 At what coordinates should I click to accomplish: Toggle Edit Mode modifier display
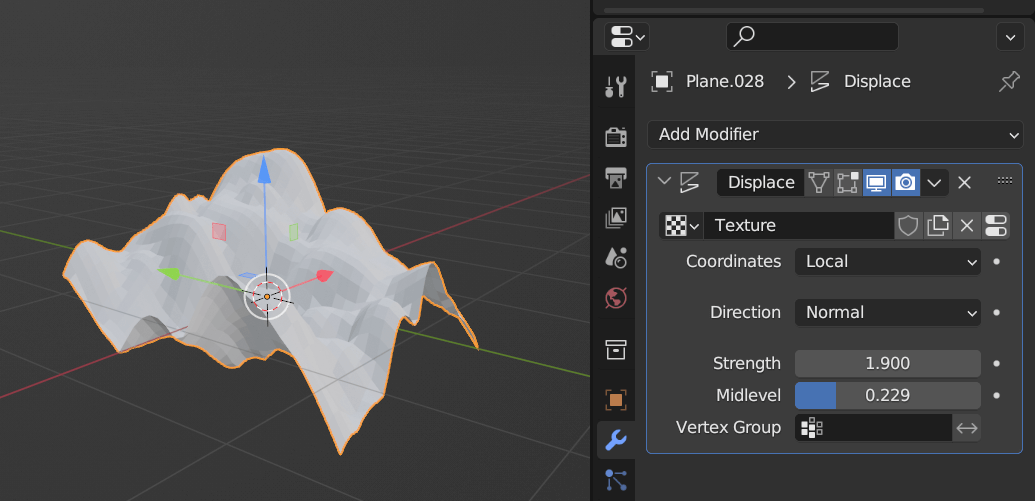848,182
